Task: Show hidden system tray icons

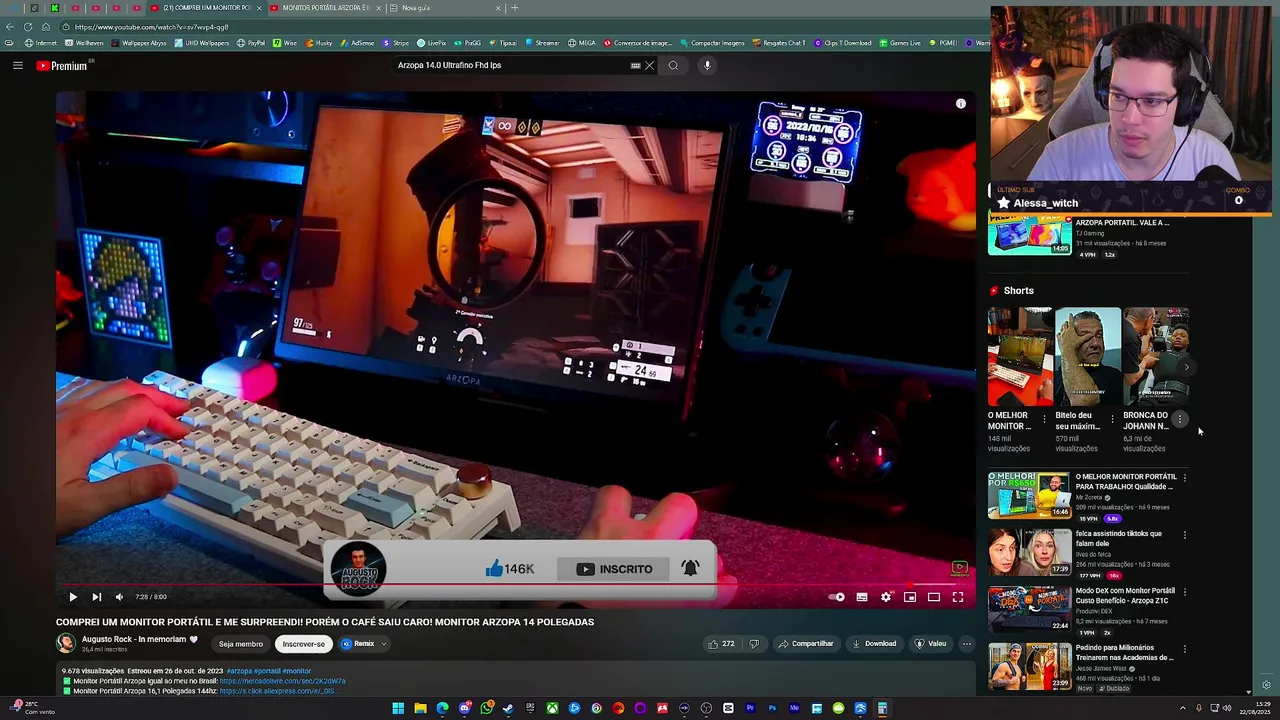Action: (1182, 708)
